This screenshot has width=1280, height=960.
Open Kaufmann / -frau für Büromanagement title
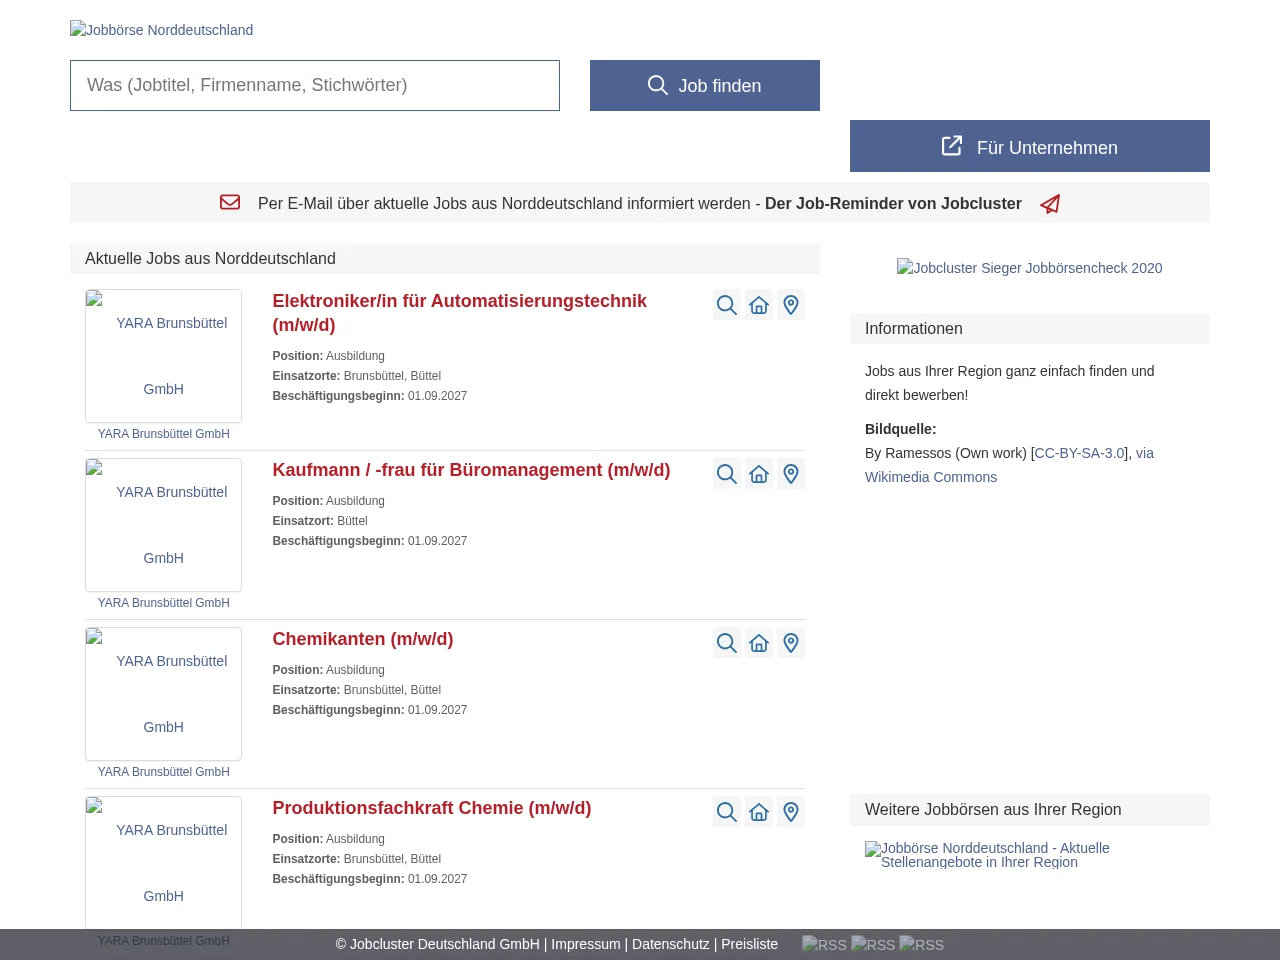coord(471,470)
